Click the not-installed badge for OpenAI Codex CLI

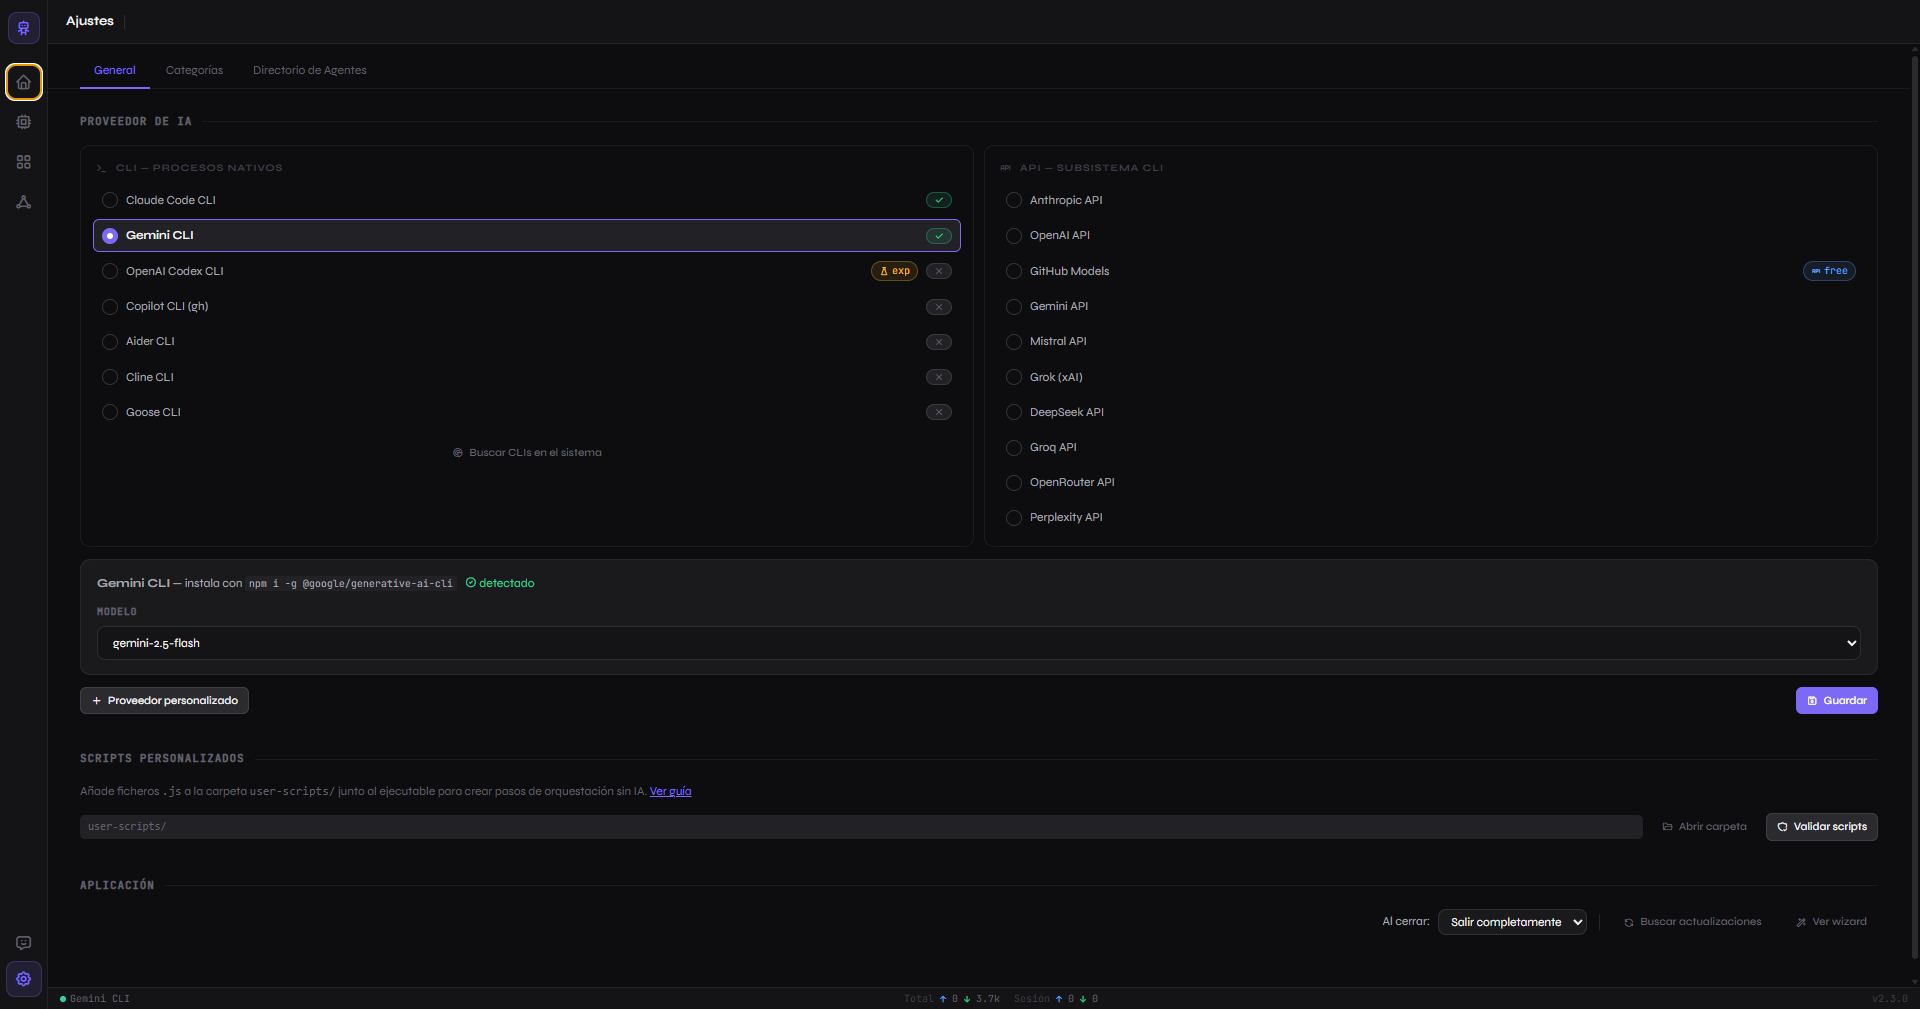(x=938, y=271)
